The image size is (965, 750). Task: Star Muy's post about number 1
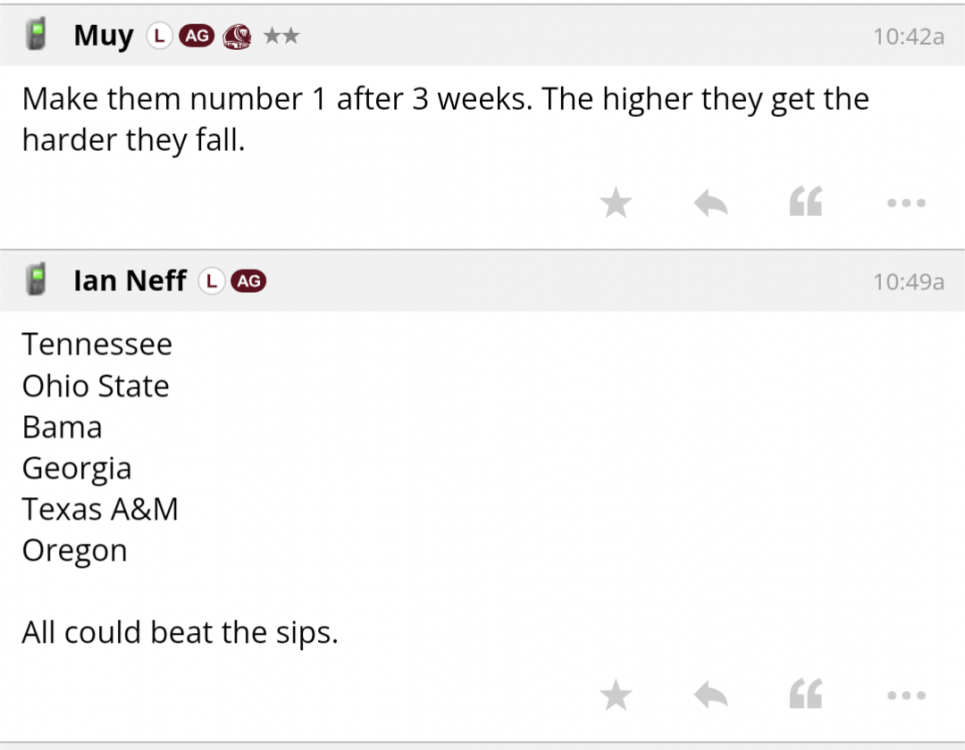coord(616,203)
